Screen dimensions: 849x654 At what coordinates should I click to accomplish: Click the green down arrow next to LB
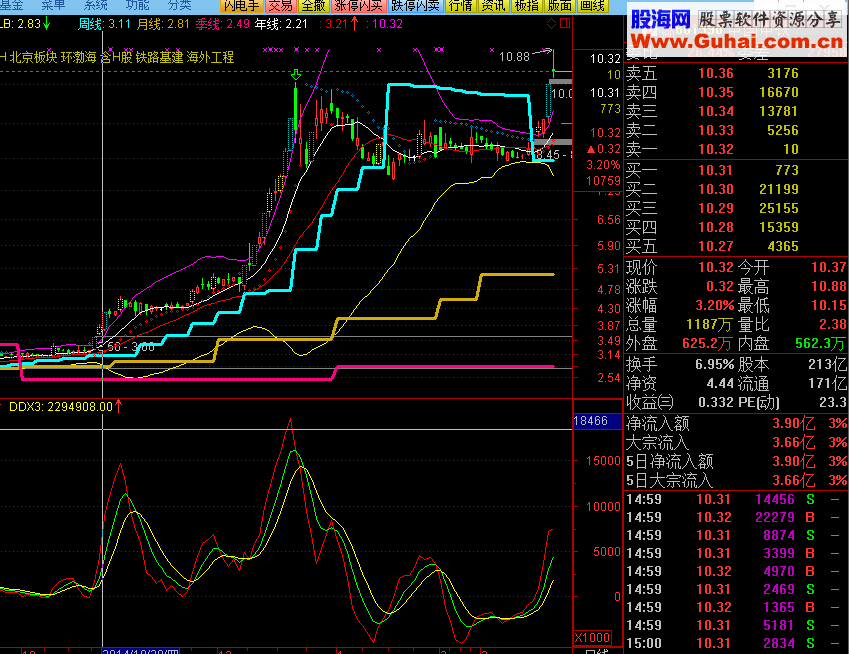(47, 23)
